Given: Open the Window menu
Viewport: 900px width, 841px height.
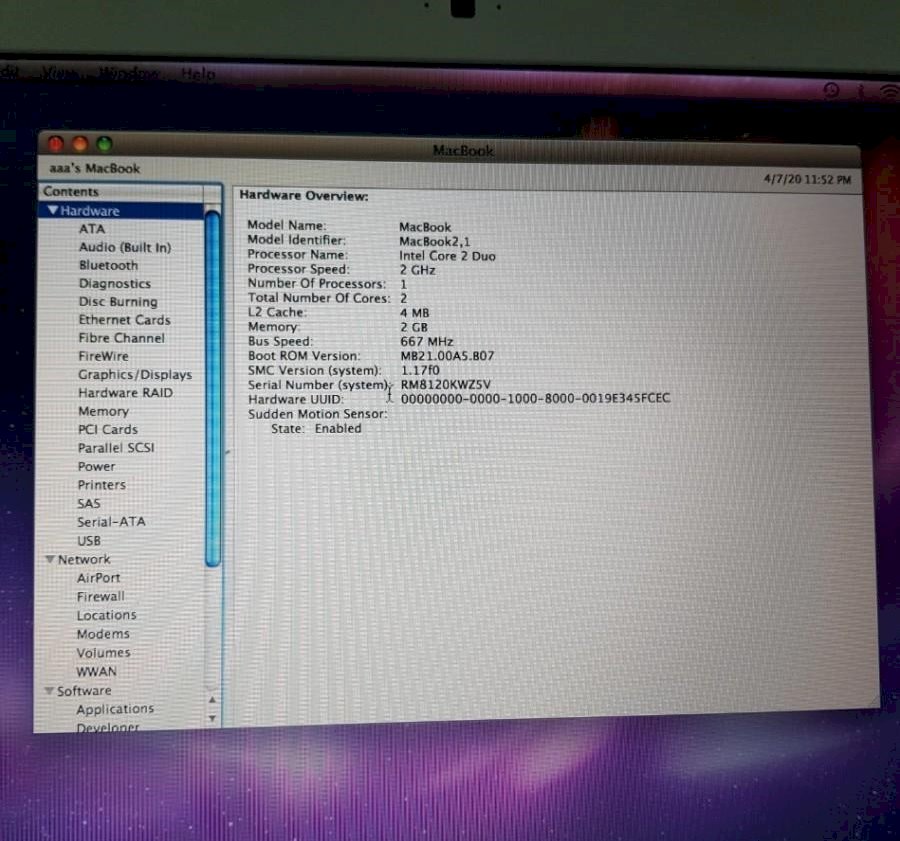Looking at the screenshot, I should click(130, 74).
